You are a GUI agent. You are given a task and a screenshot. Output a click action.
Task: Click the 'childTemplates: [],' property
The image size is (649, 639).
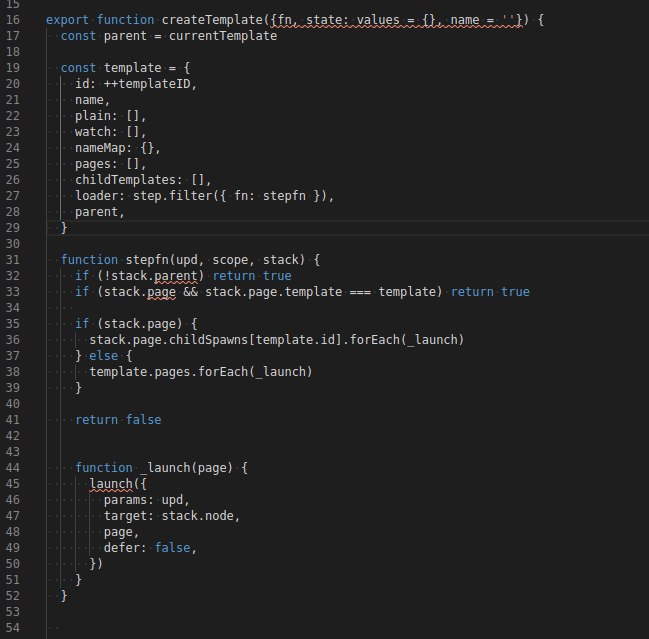coord(143,180)
